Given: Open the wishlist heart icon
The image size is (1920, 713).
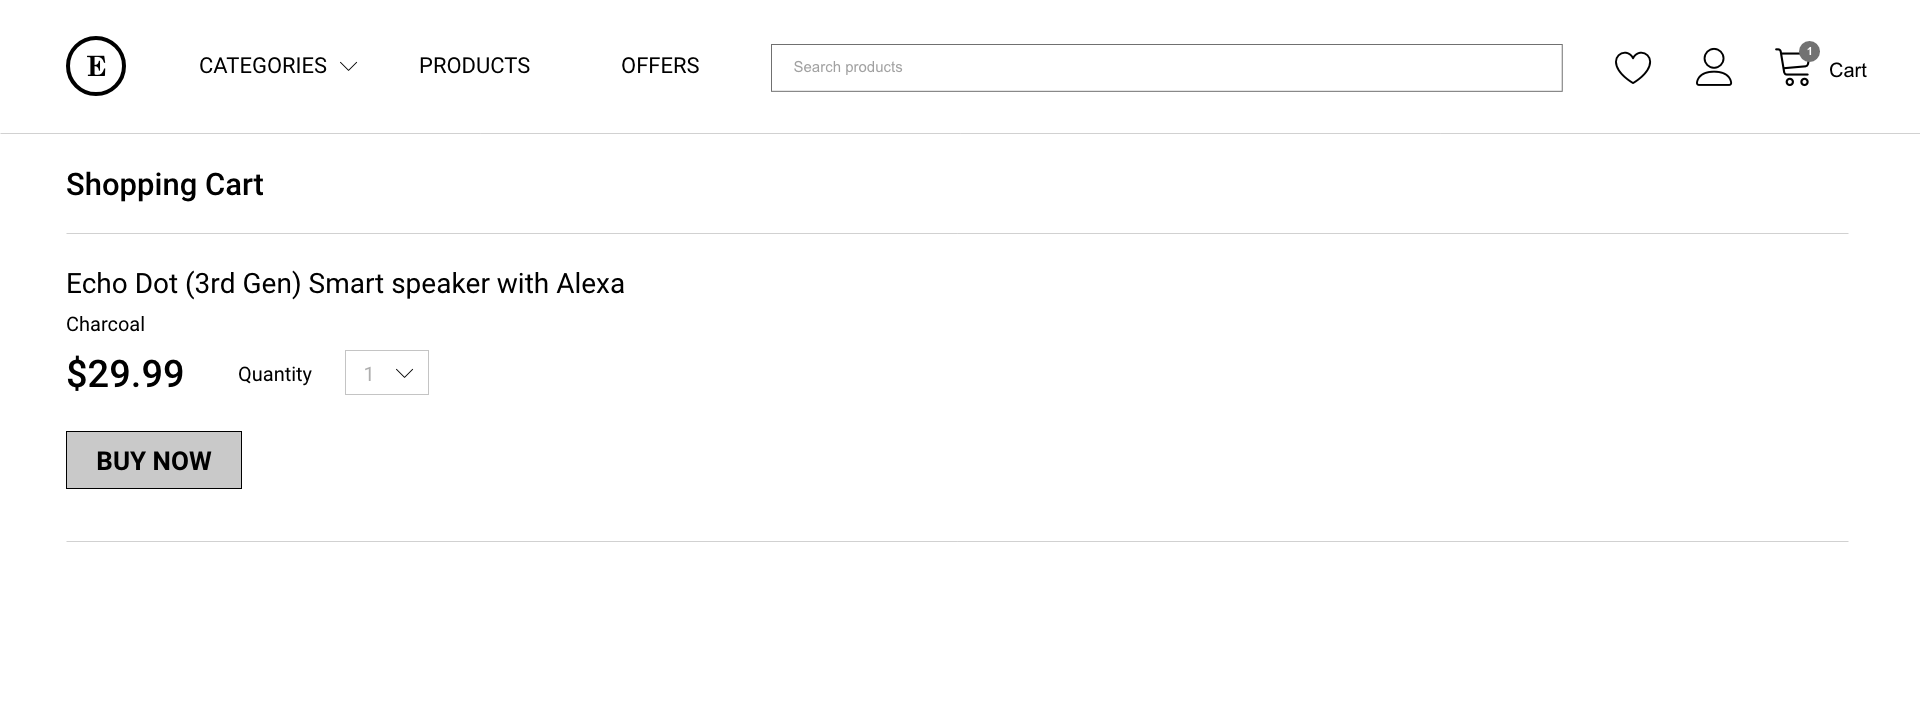Looking at the screenshot, I should coord(1633,67).
